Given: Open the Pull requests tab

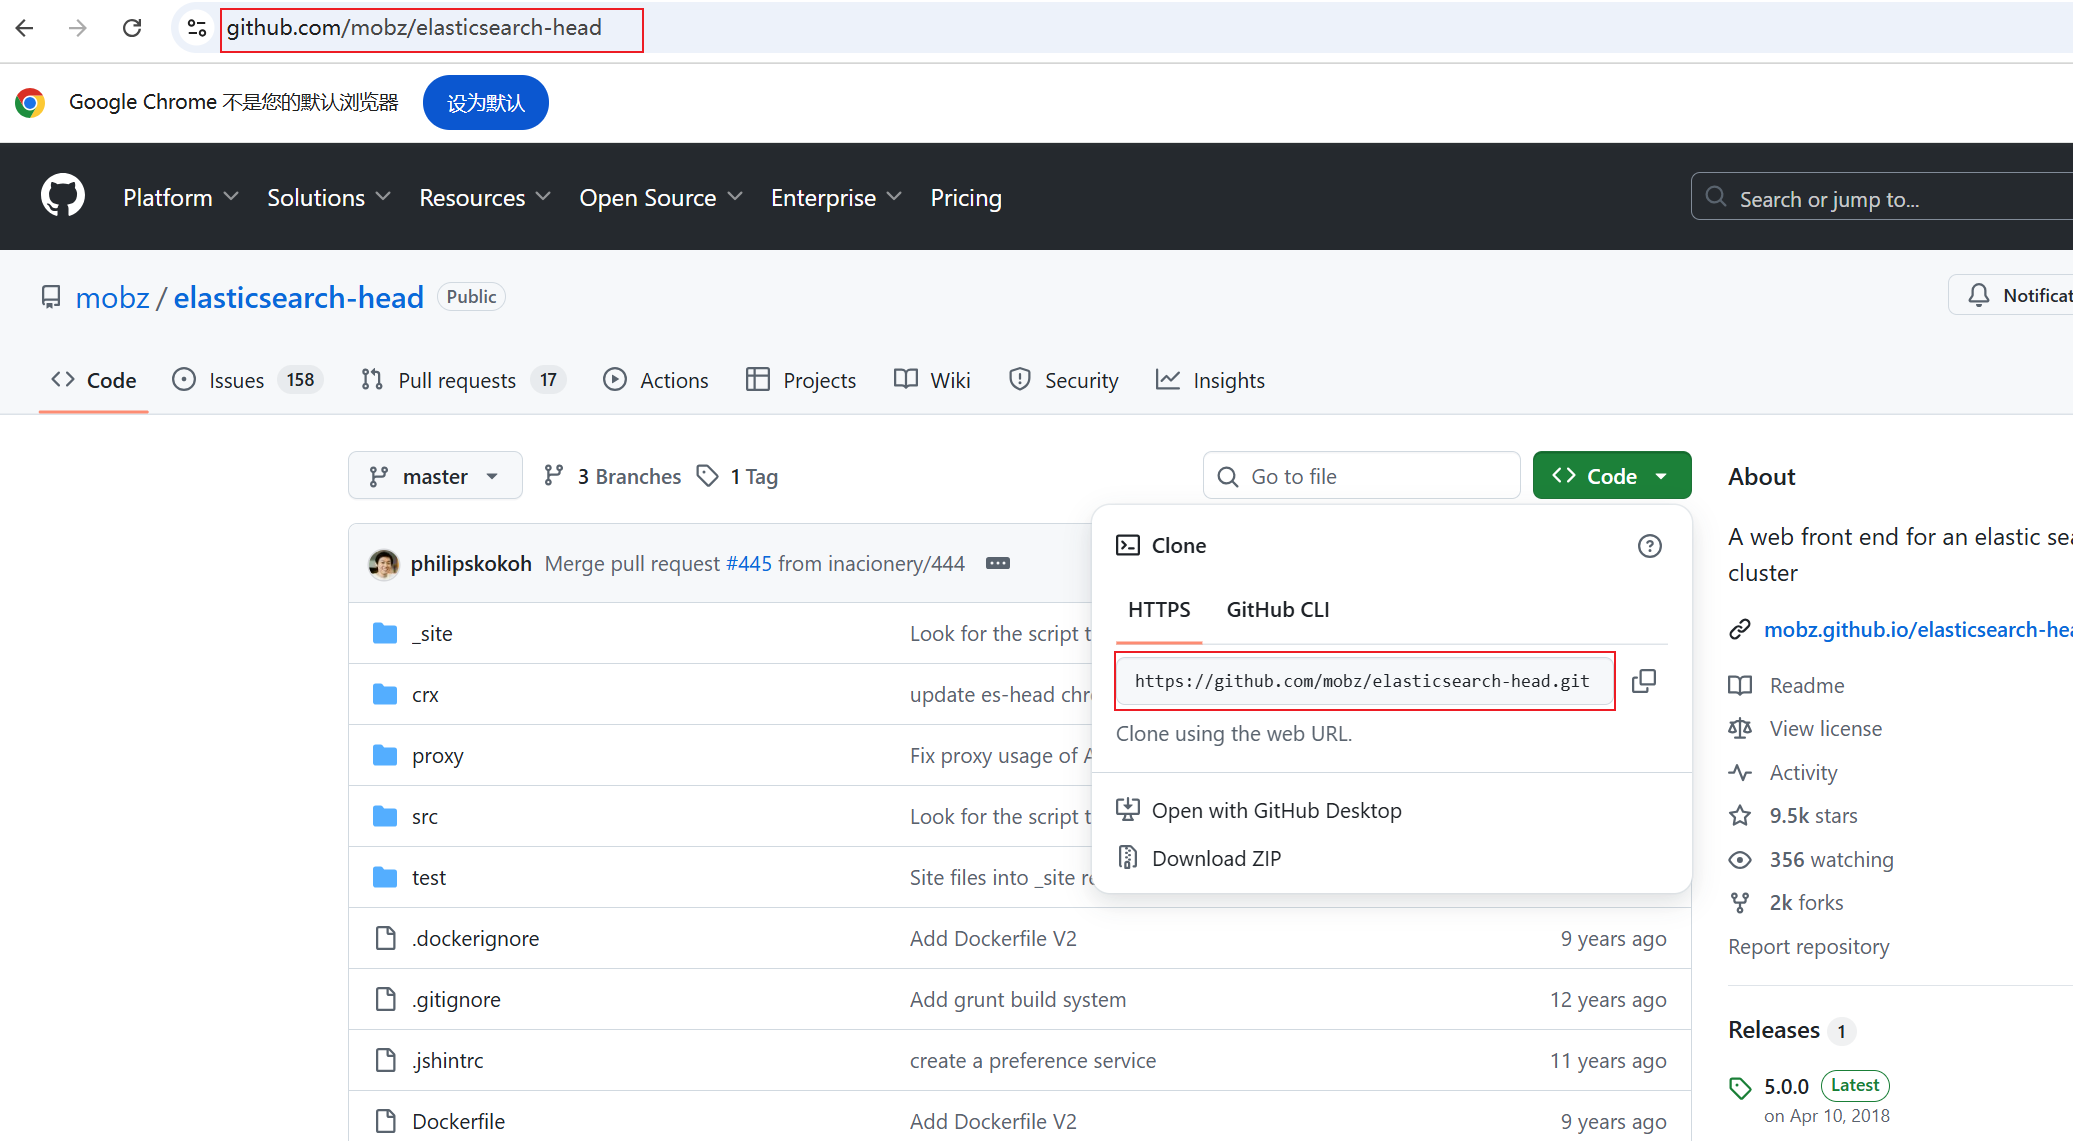Looking at the screenshot, I should (457, 381).
